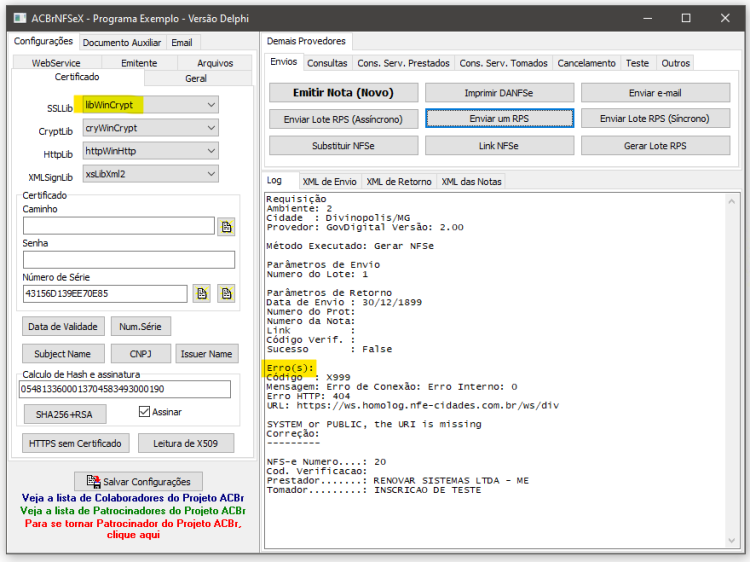The image size is (750, 562).
Task: Click the Enviar e-mail button
Action: pyautogui.click(x=655, y=93)
